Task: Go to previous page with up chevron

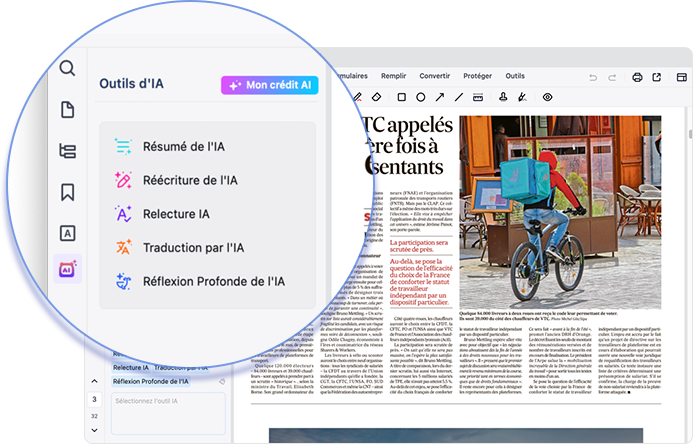Action: point(94,382)
